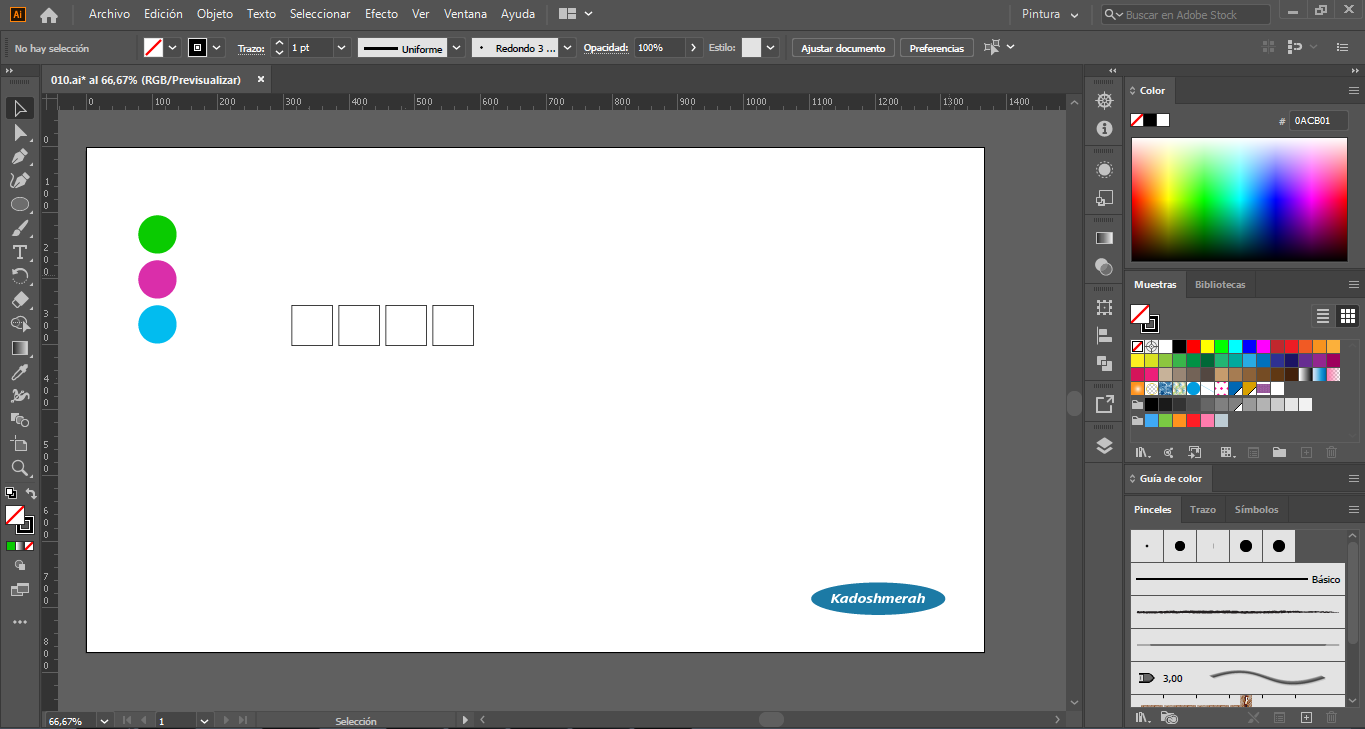The height and width of the screenshot is (729, 1365).
Task: Click the Preferencias button
Action: [937, 48]
